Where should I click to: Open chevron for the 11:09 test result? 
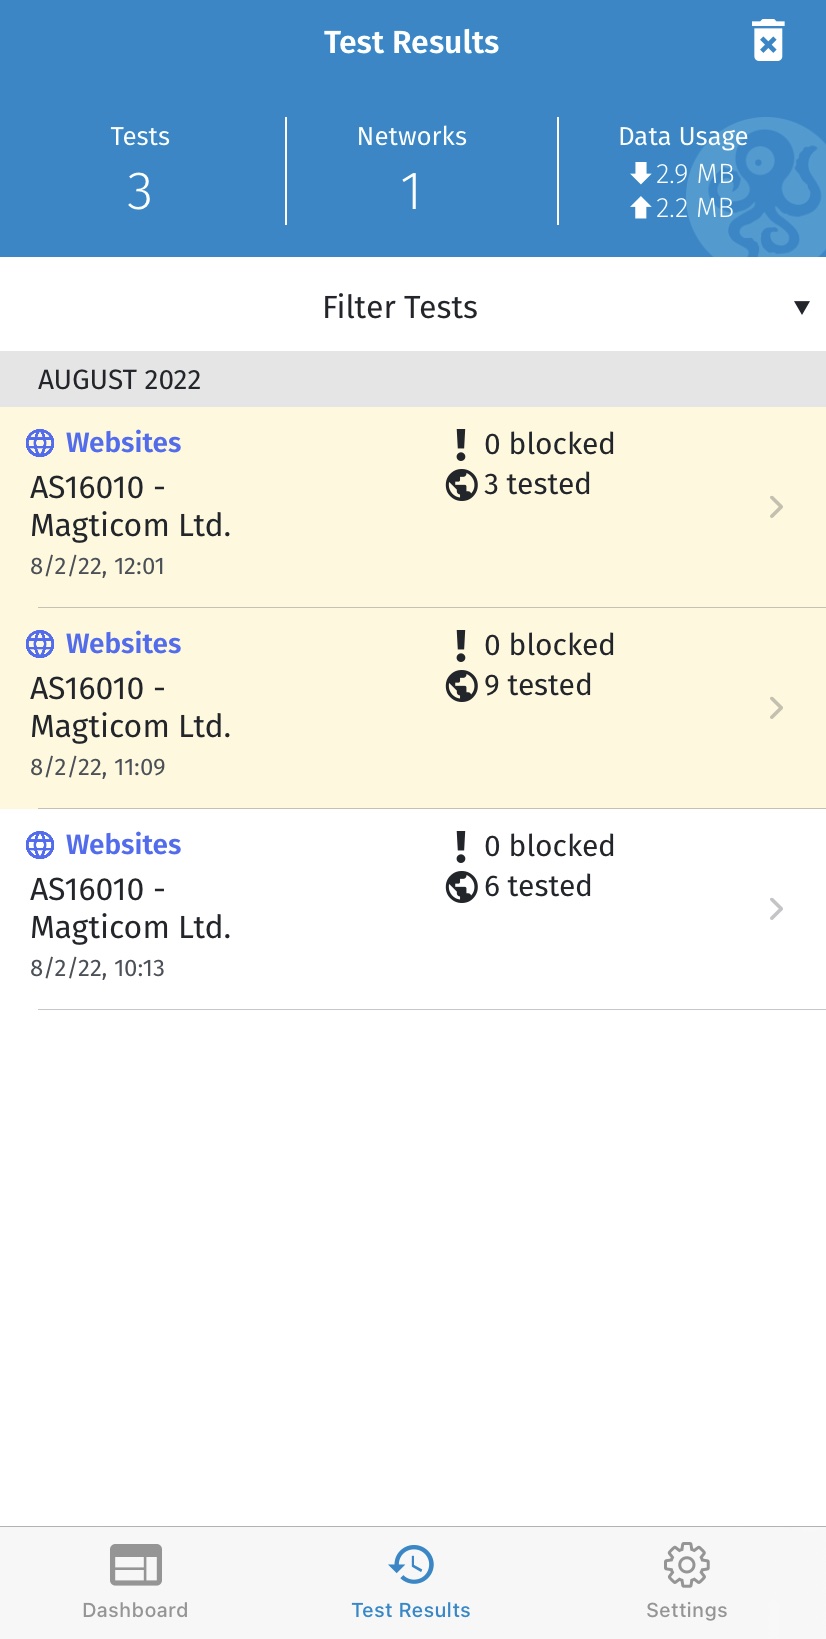776,708
